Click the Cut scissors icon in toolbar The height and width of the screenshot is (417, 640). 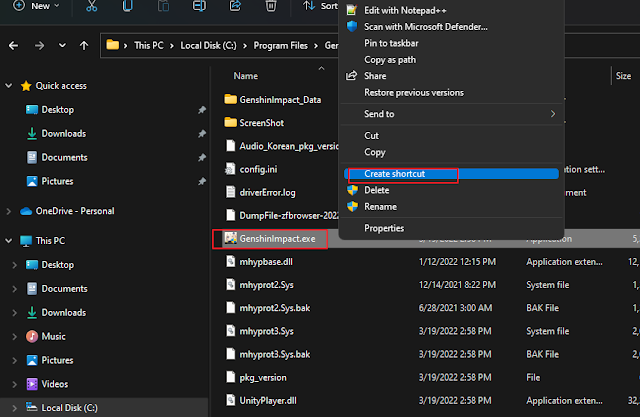[x=91, y=6]
